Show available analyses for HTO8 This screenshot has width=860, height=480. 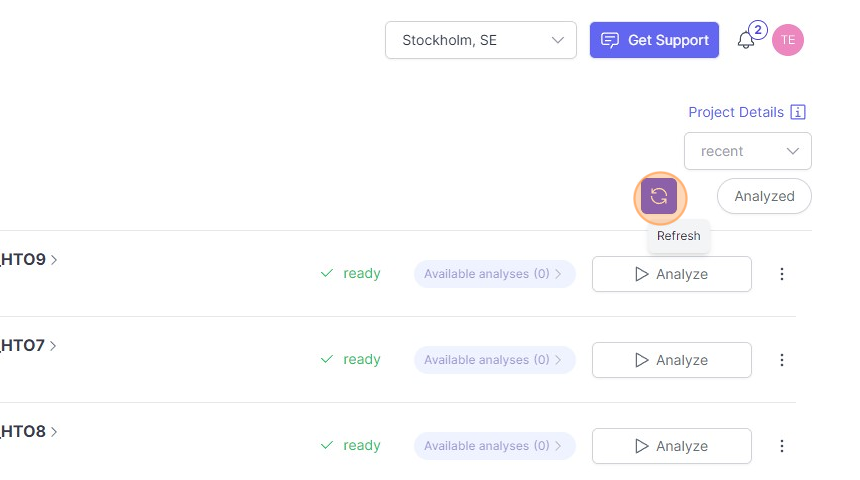tap(494, 446)
